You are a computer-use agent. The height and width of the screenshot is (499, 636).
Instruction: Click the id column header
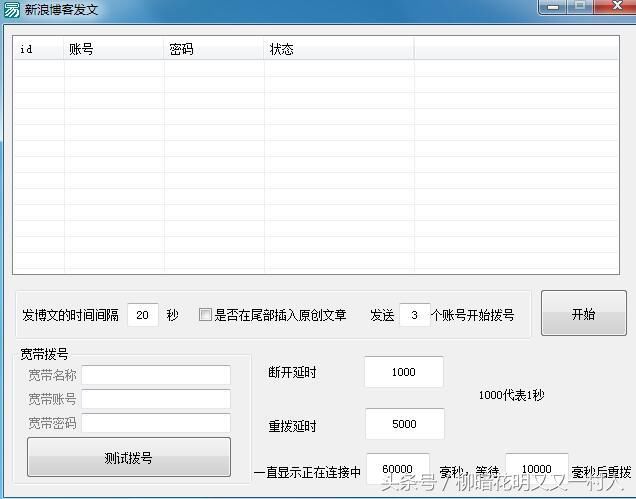point(39,49)
